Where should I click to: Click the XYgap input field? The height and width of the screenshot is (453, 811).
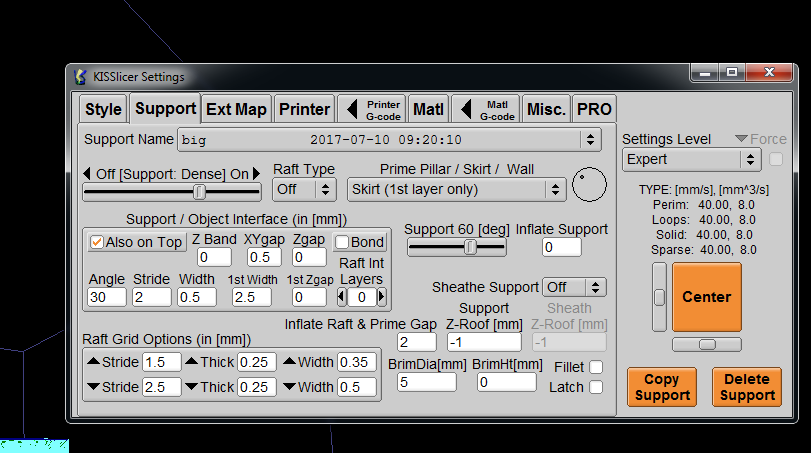pyautogui.click(x=264, y=257)
